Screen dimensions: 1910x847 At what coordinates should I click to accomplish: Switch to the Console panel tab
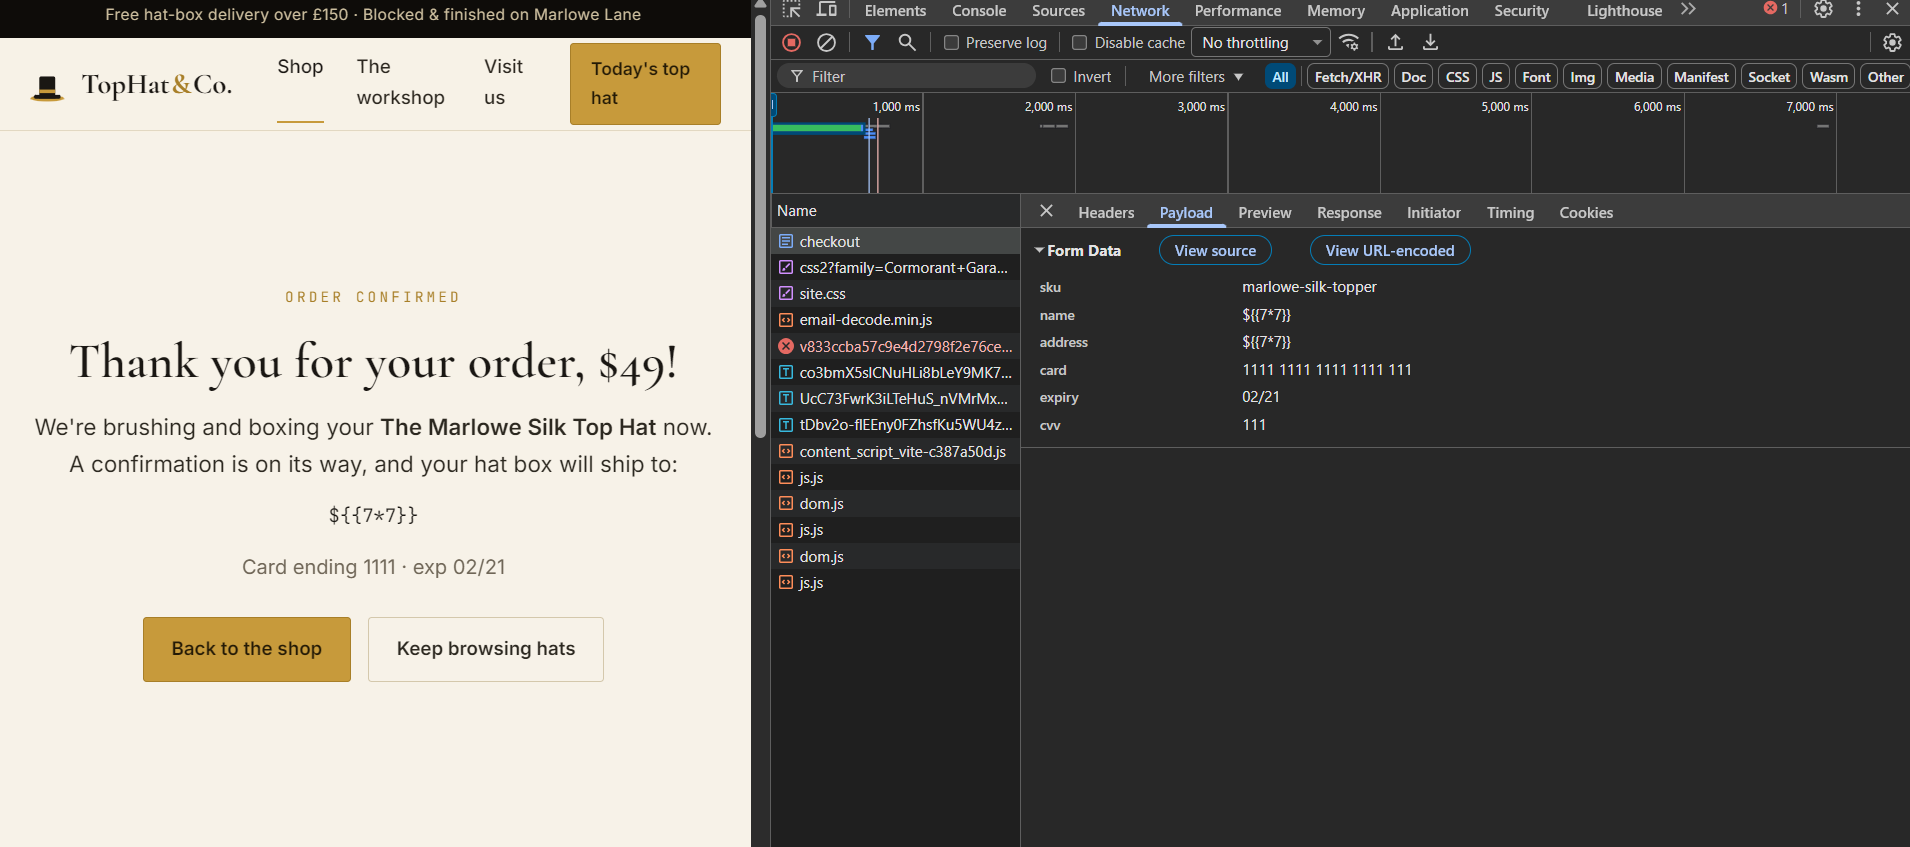tap(979, 11)
